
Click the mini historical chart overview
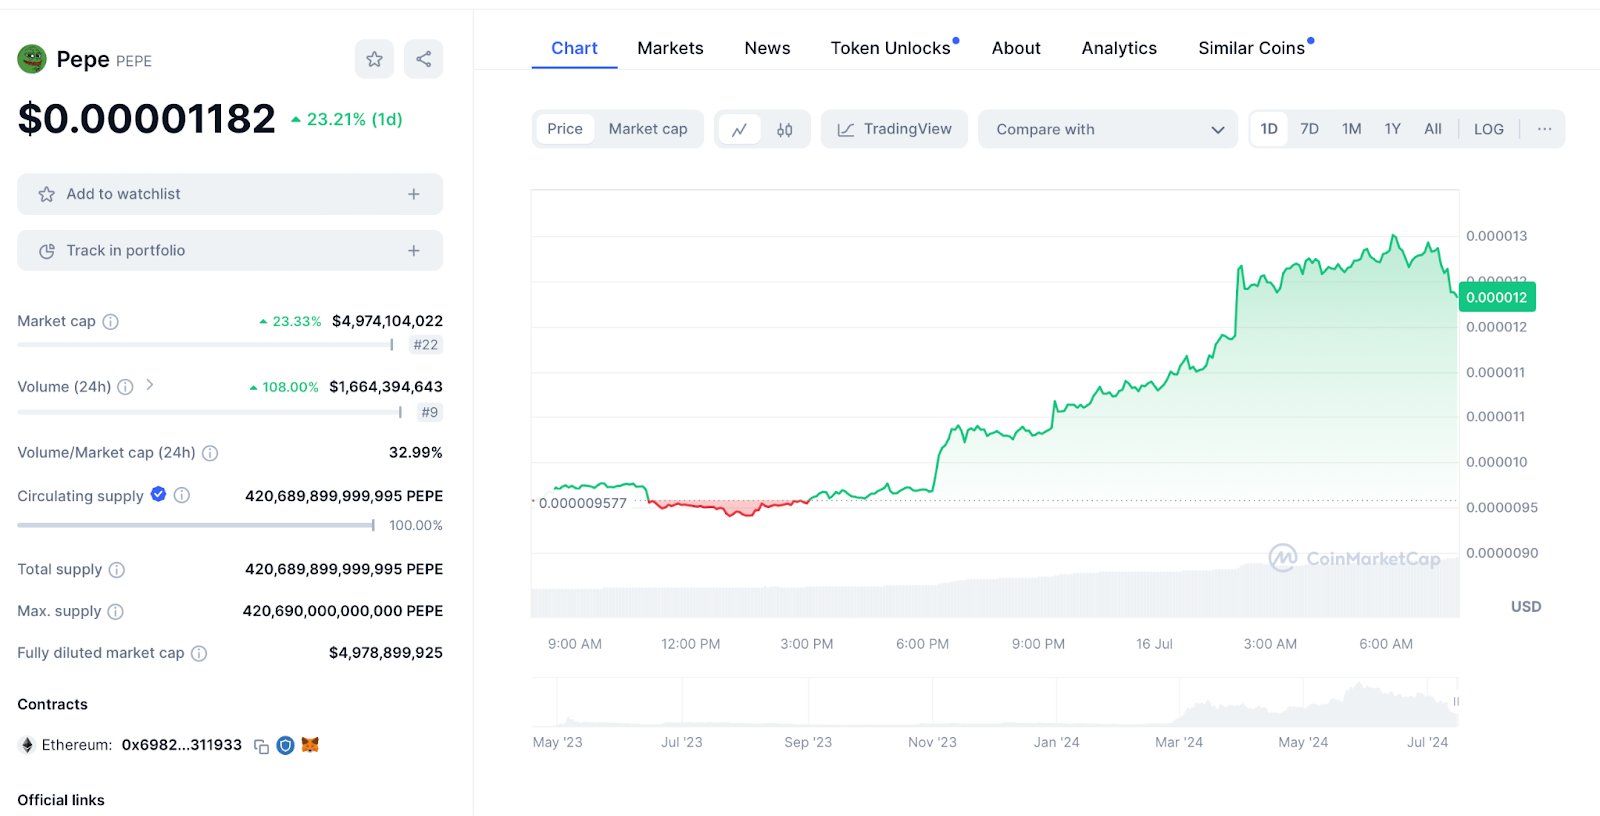coord(995,702)
